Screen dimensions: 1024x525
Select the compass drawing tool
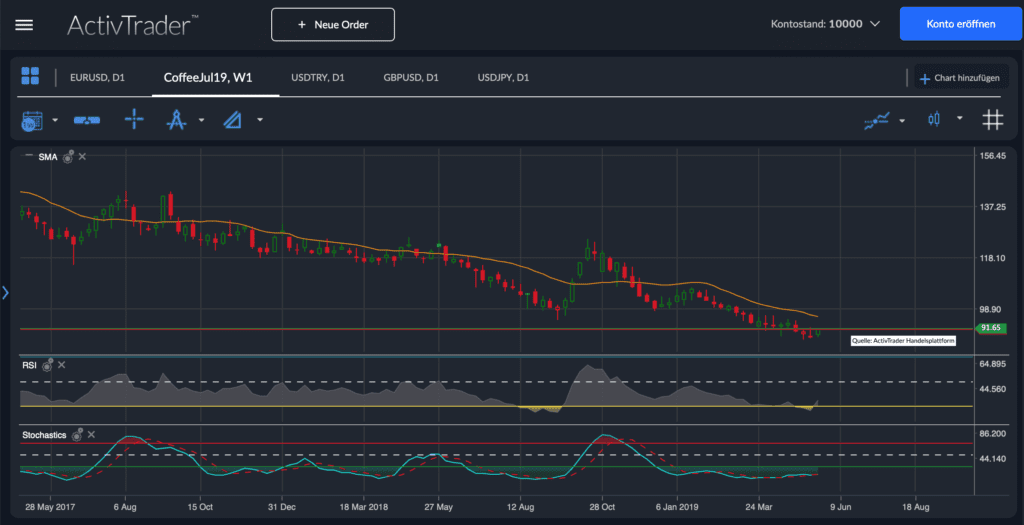pyautogui.click(x=176, y=120)
